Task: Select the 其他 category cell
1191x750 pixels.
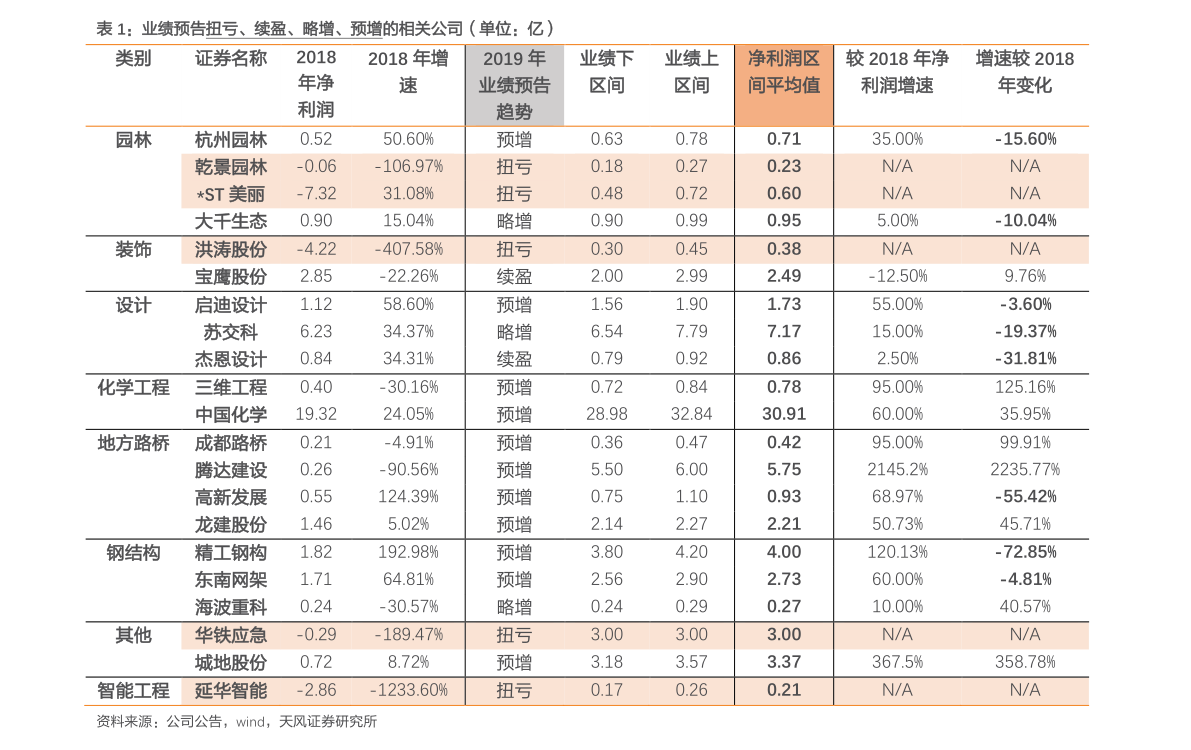Action: pos(133,635)
